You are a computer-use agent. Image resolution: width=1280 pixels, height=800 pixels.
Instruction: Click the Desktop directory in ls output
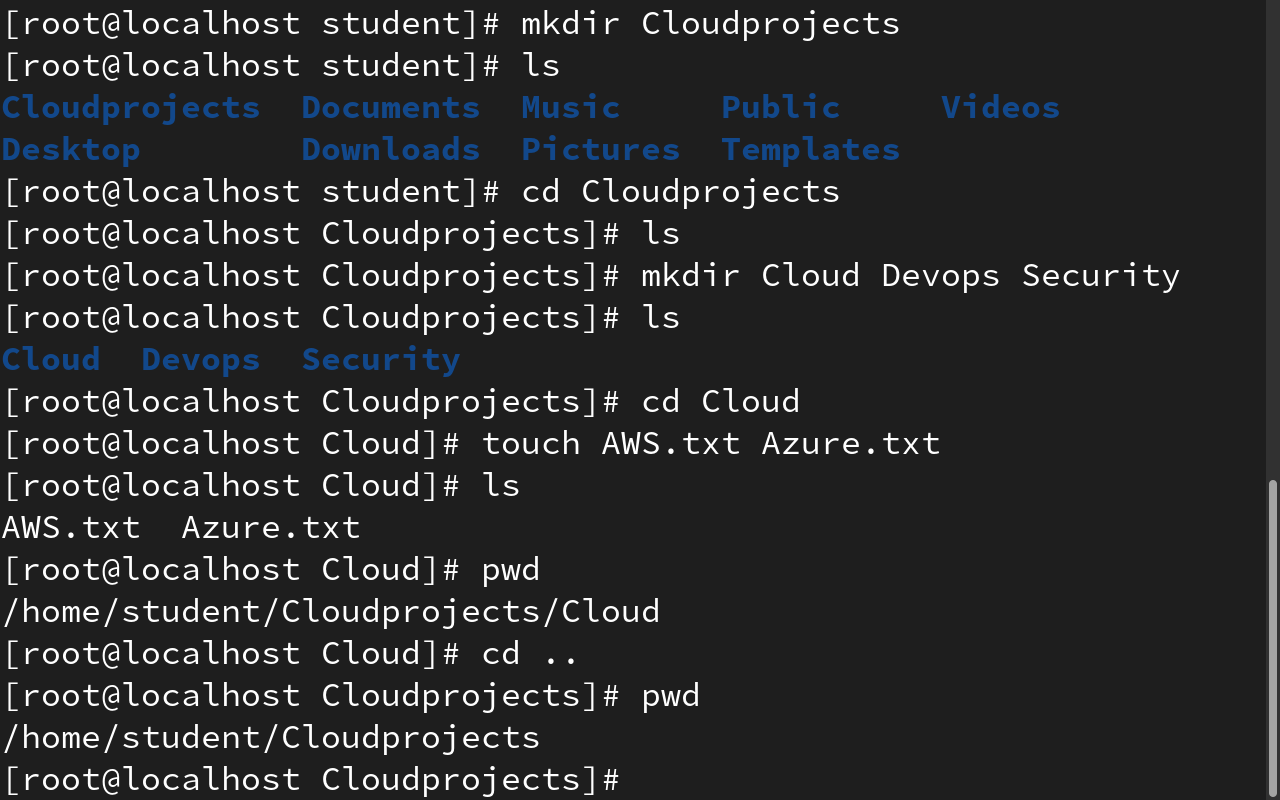[x=71, y=150]
